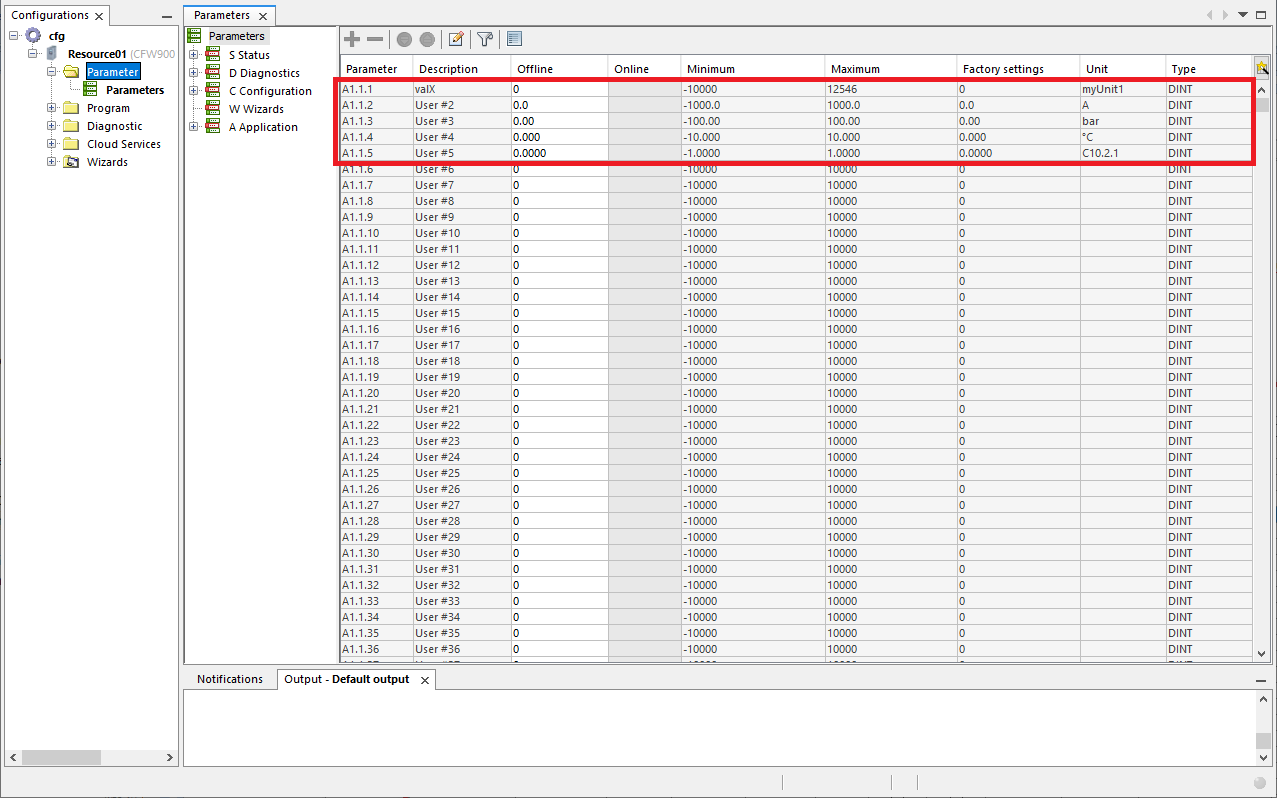Screen dimensions: 1277x798
Task: Remove a parameter with the minus icon
Action: coord(375,39)
